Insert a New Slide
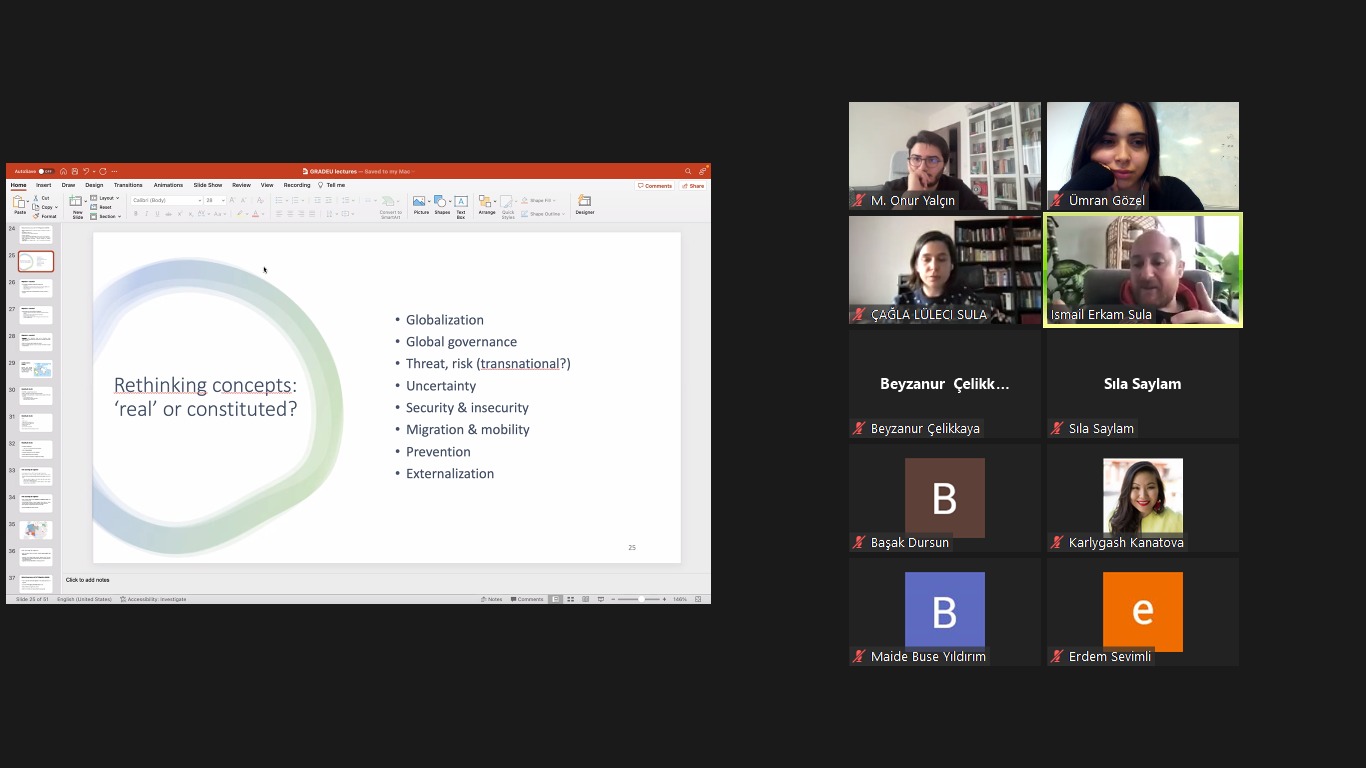 point(77,205)
